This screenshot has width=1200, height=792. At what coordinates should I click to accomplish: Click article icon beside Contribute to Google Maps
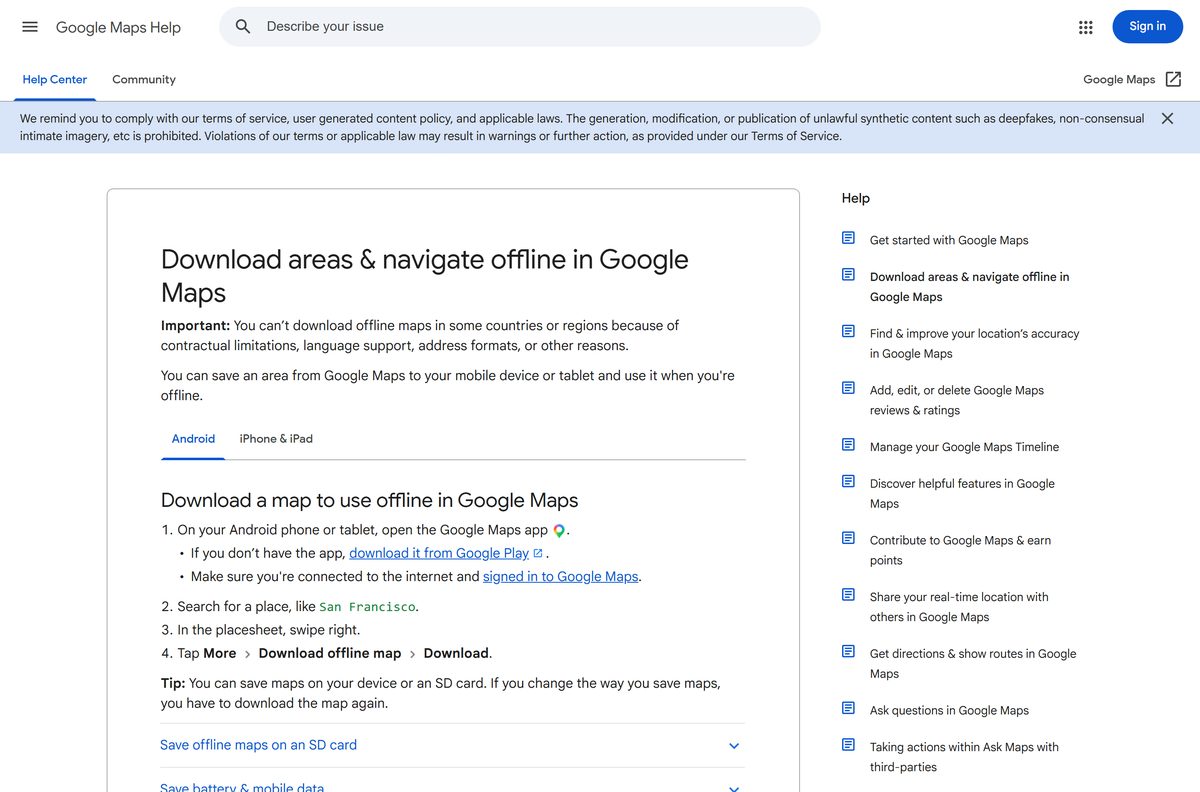(848, 539)
